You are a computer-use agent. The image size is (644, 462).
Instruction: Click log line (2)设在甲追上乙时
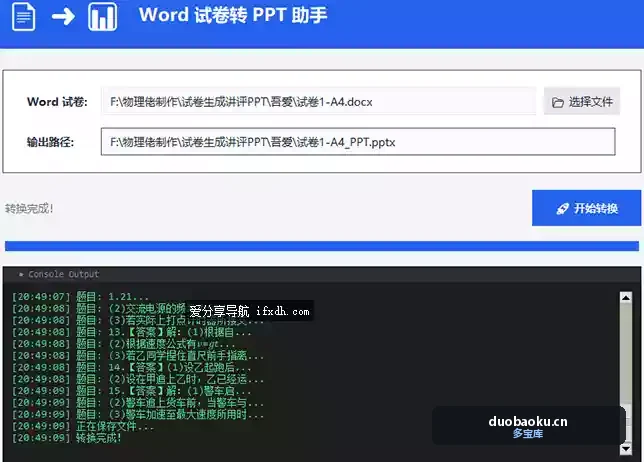tap(138, 379)
